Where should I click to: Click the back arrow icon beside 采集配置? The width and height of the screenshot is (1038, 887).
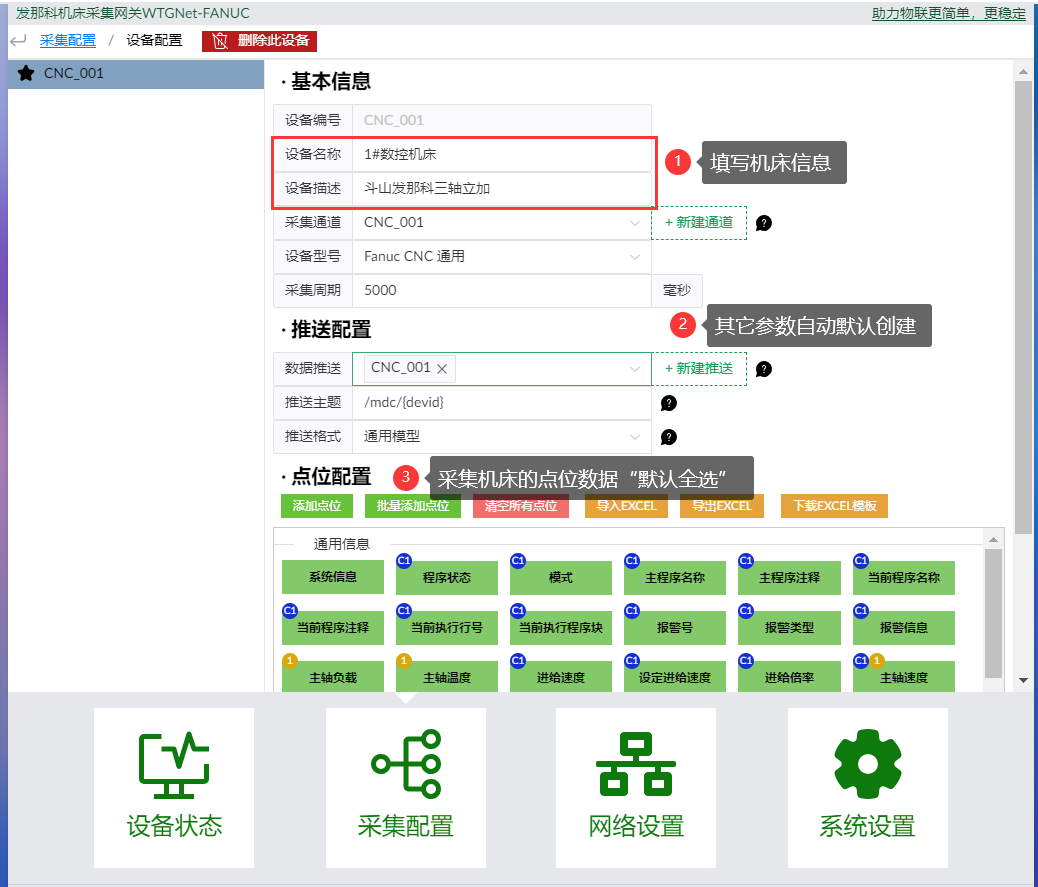19,40
